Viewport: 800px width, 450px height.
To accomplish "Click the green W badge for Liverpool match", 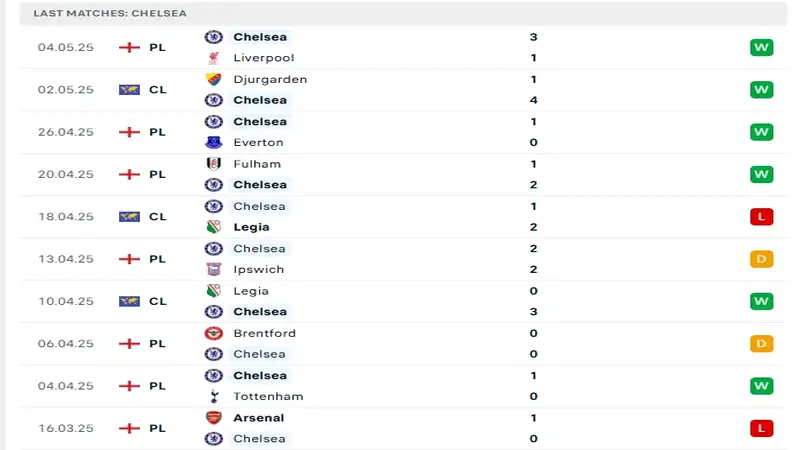I will pos(761,47).
